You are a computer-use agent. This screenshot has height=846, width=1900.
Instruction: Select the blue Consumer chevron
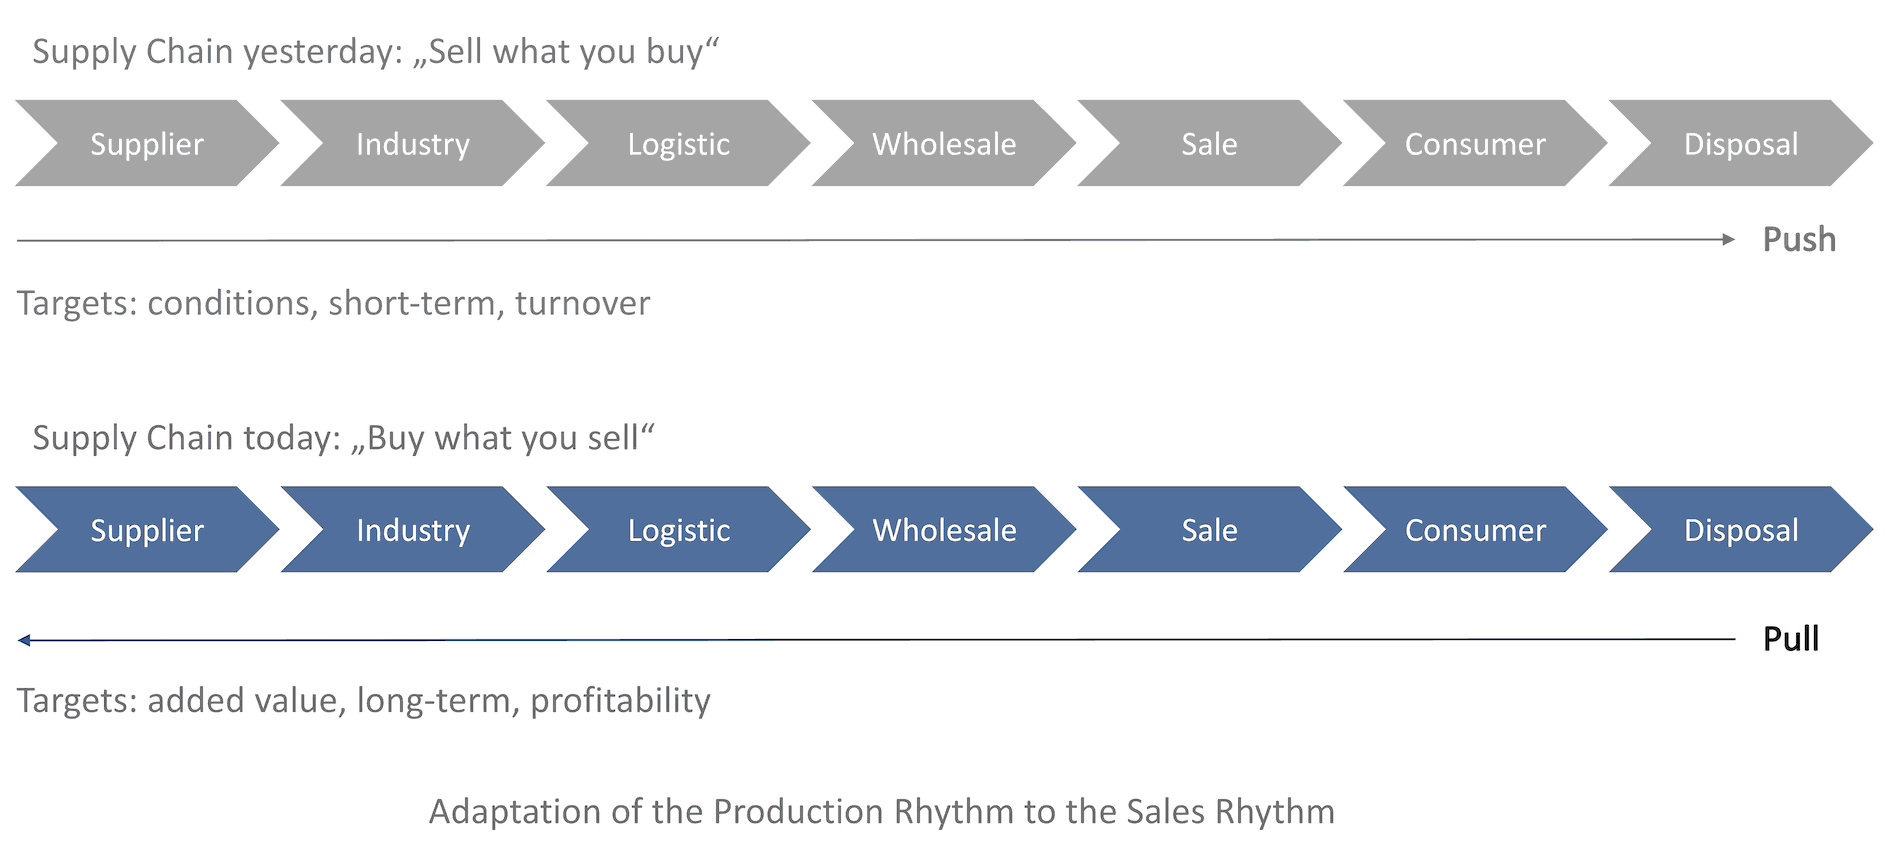click(1475, 530)
